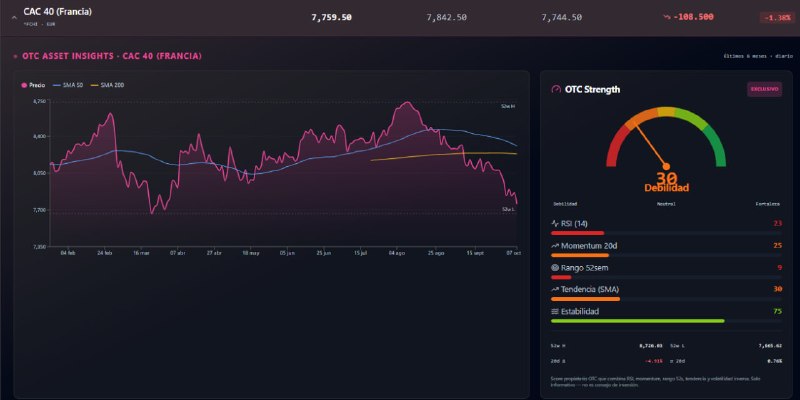The width and height of the screenshot is (800, 400).
Task: Select the high value 7,842.50
Action: pos(446,17)
